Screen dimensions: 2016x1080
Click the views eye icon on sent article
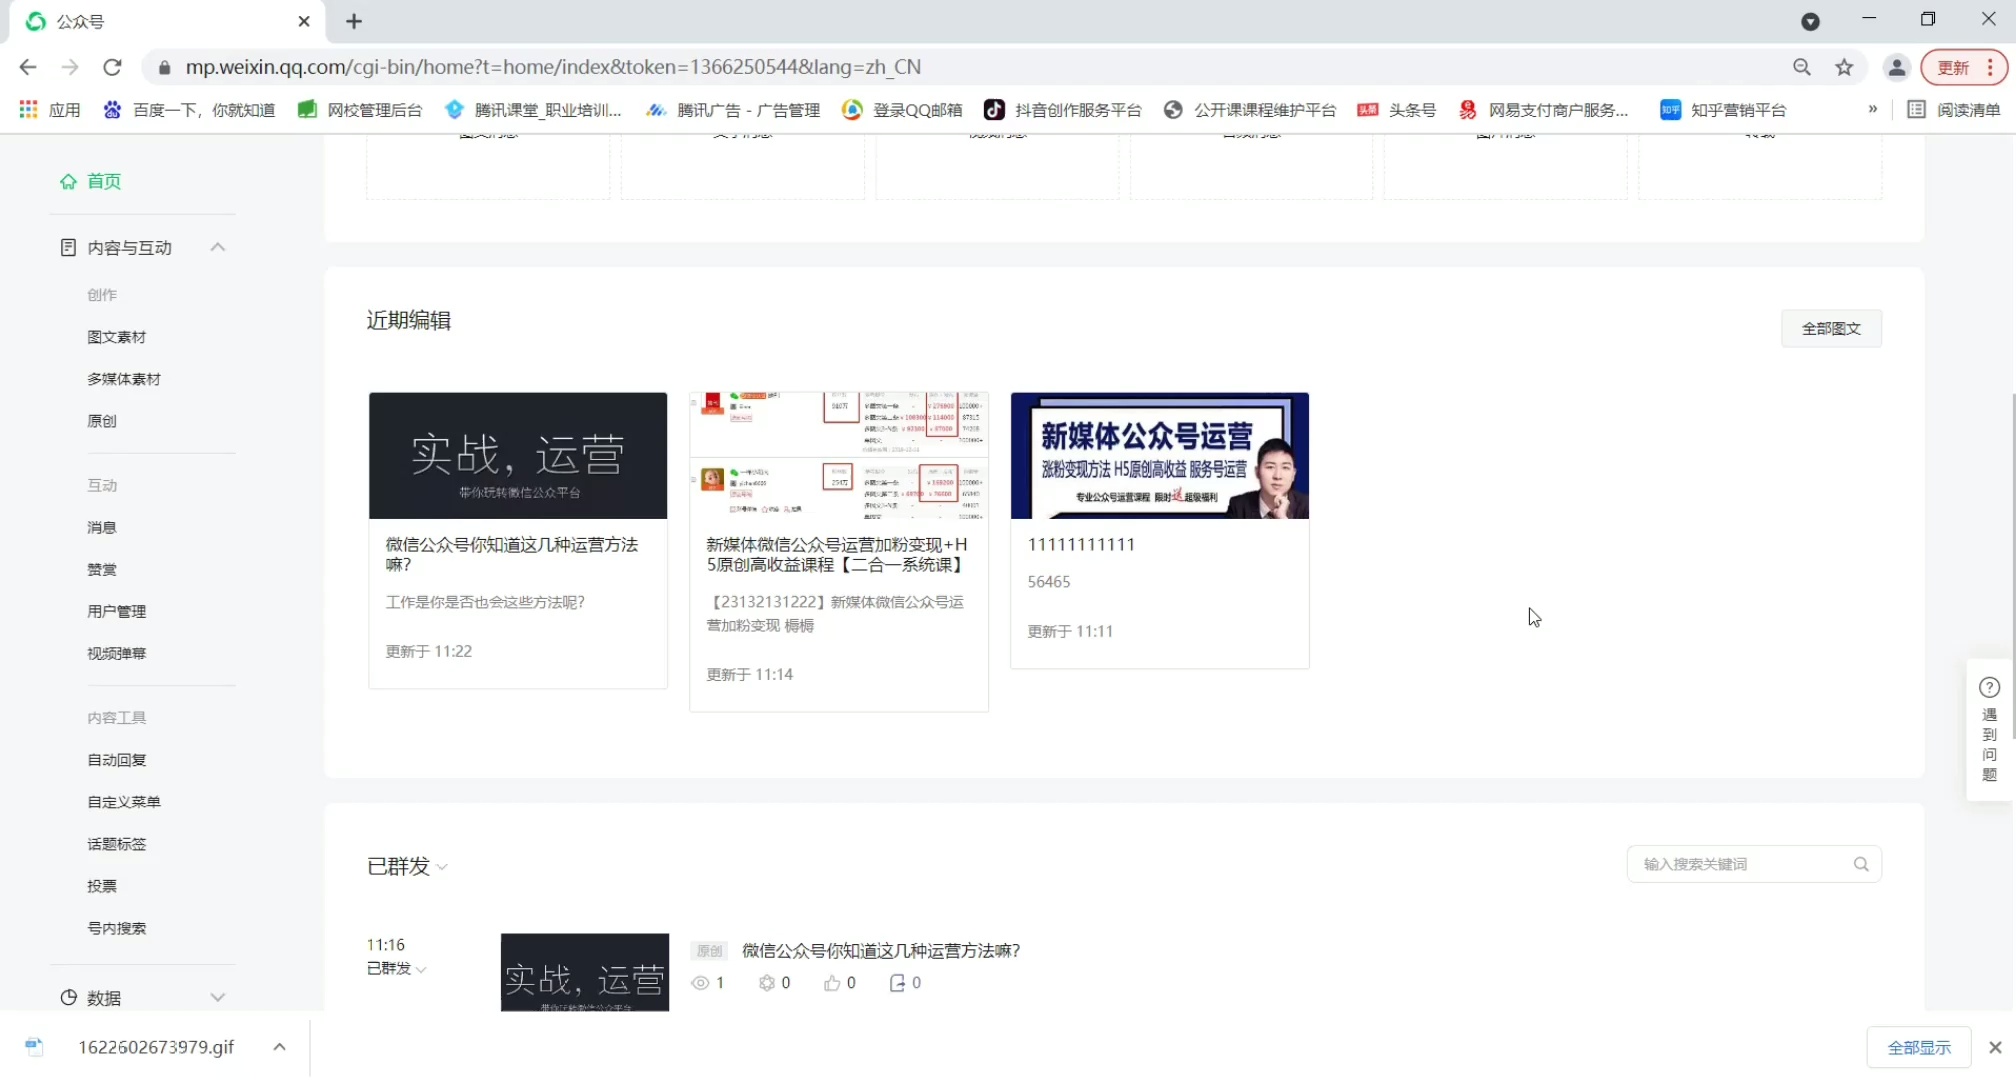(700, 983)
